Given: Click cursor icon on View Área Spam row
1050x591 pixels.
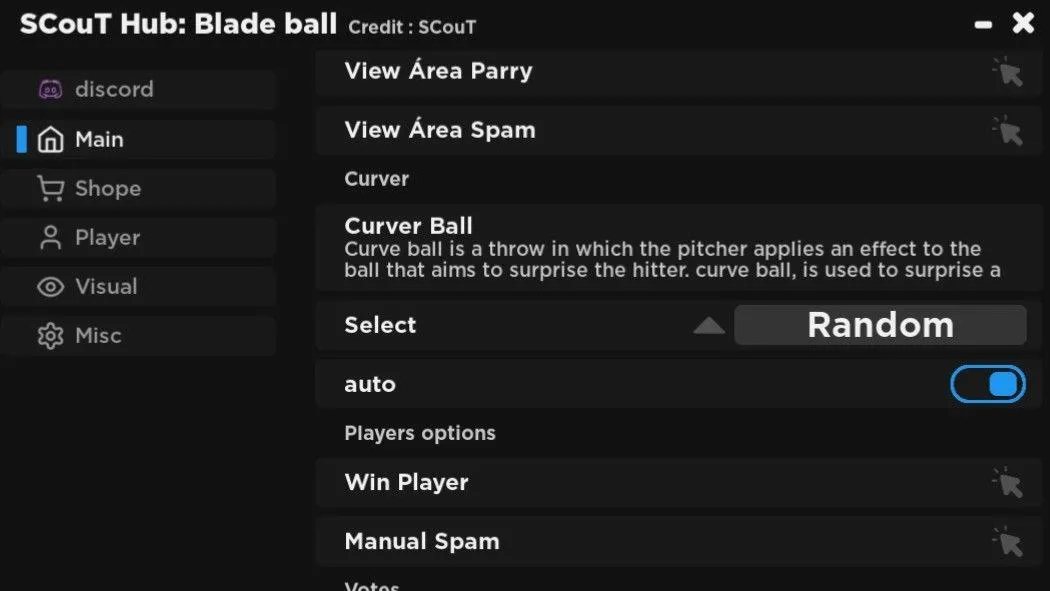Looking at the screenshot, I should coord(1008,131).
